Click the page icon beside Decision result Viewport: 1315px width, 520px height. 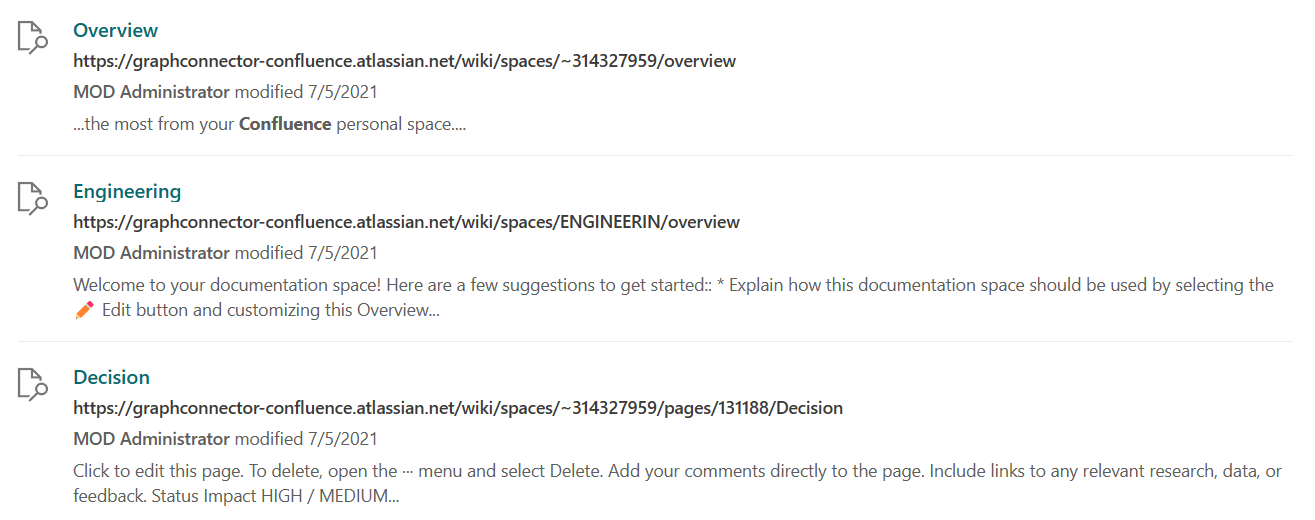pyautogui.click(x=33, y=384)
